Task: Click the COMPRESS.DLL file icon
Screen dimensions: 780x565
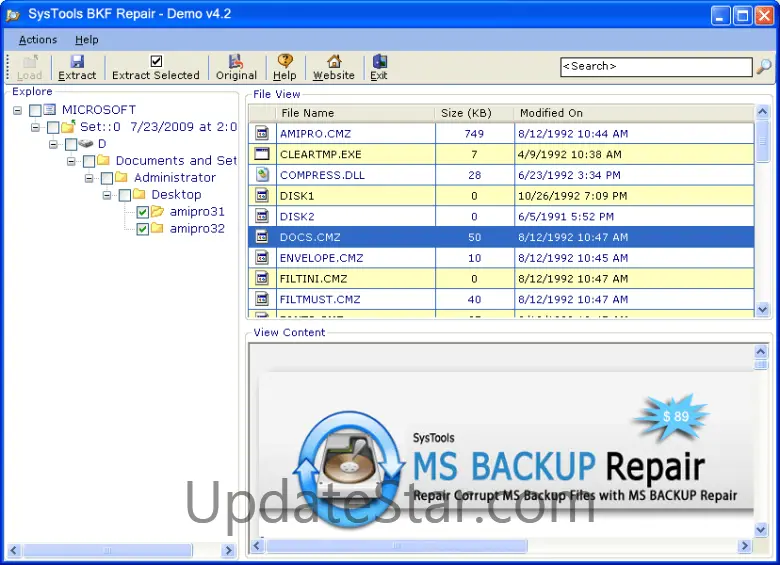Action: [x=262, y=175]
